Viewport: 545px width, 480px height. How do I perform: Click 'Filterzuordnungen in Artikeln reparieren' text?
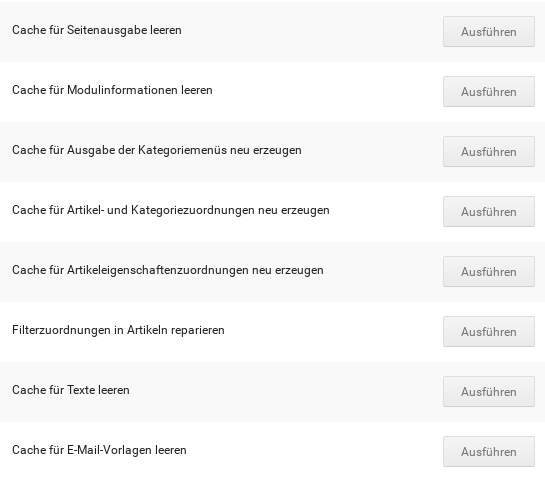point(118,330)
